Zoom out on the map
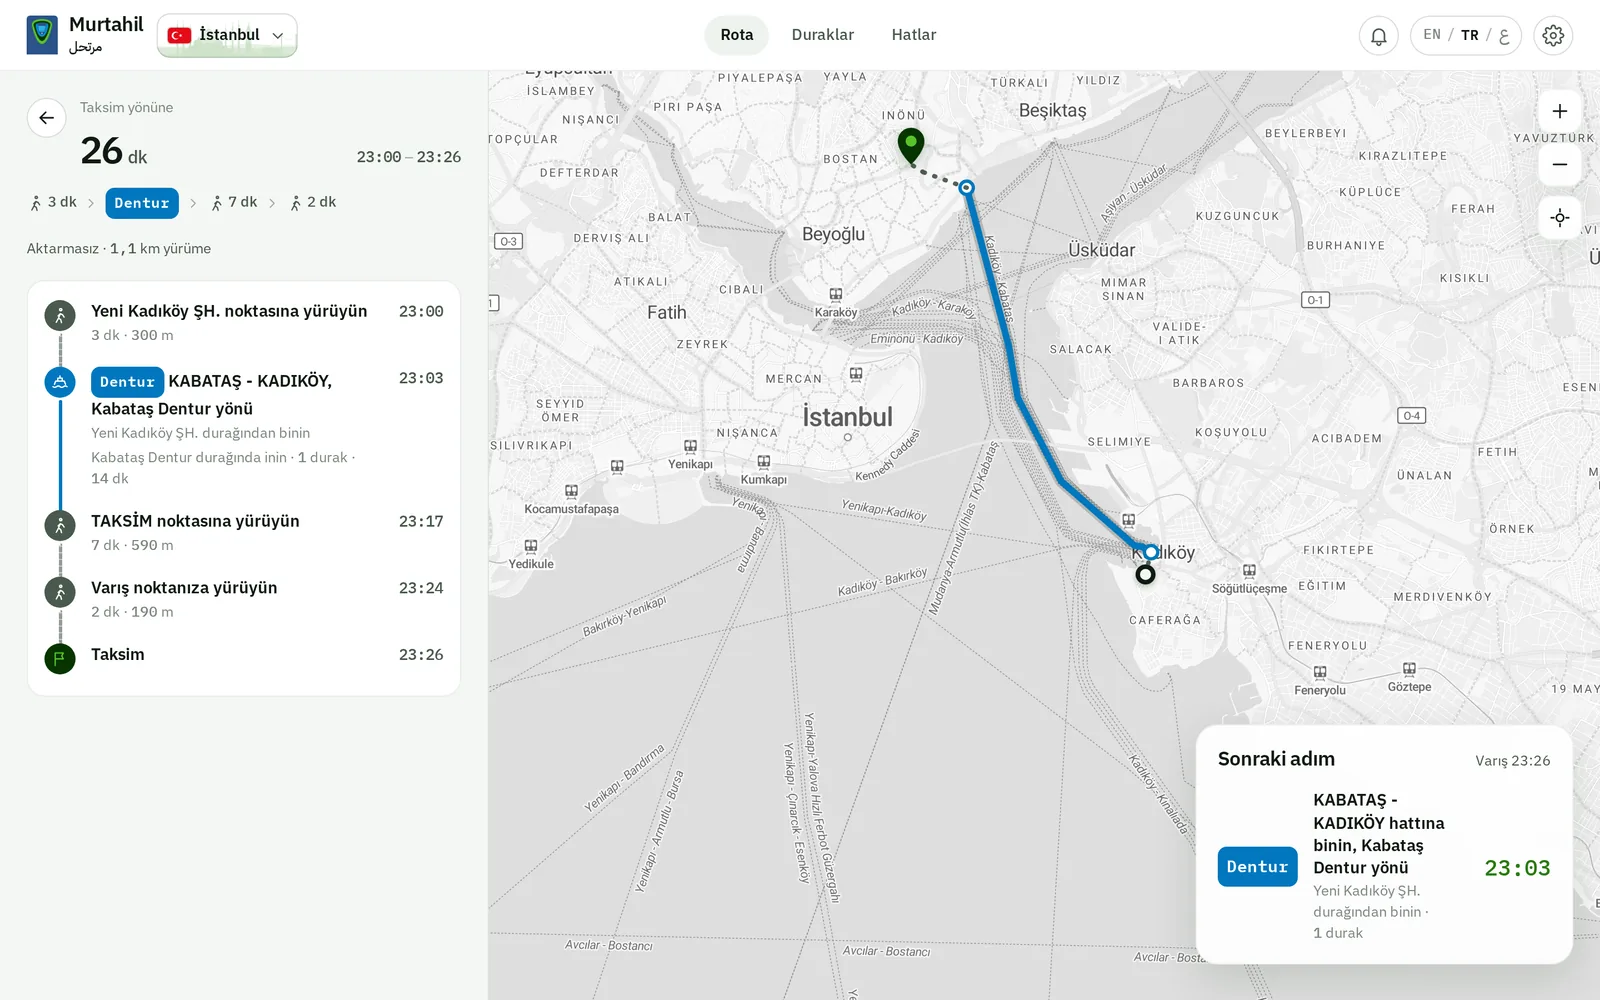Screen dimensions: 1600x1000 click(x=1560, y=164)
